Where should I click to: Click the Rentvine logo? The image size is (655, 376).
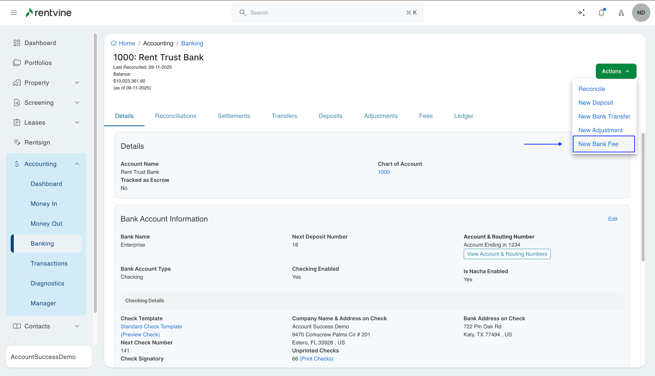[48, 13]
